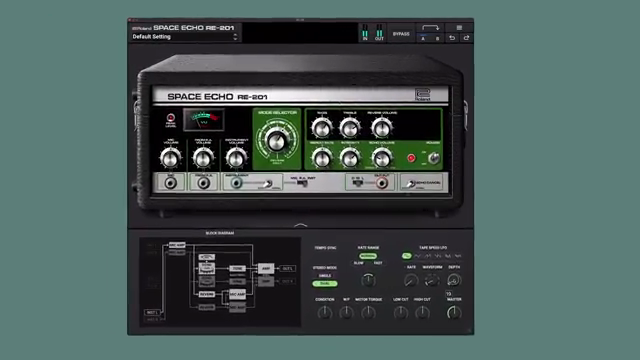Image resolution: width=640 pixels, height=360 pixels.
Task: Click the Treble knob
Action: coord(350,128)
